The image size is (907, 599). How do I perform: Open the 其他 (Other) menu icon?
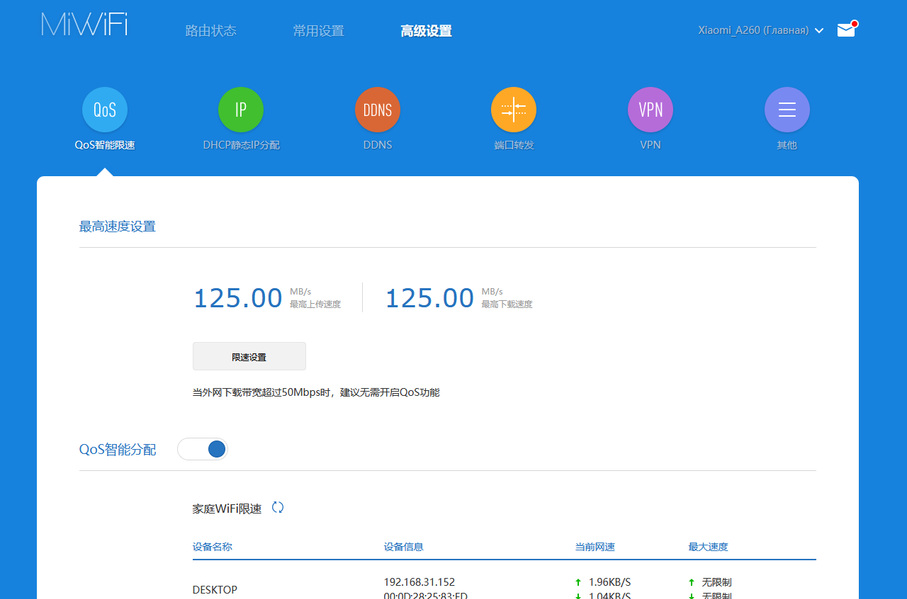pyautogui.click(x=787, y=110)
